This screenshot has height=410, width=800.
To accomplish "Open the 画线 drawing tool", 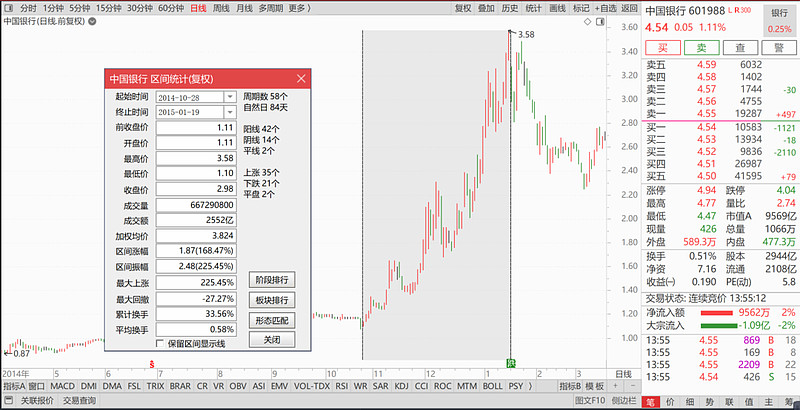I will (557, 8).
